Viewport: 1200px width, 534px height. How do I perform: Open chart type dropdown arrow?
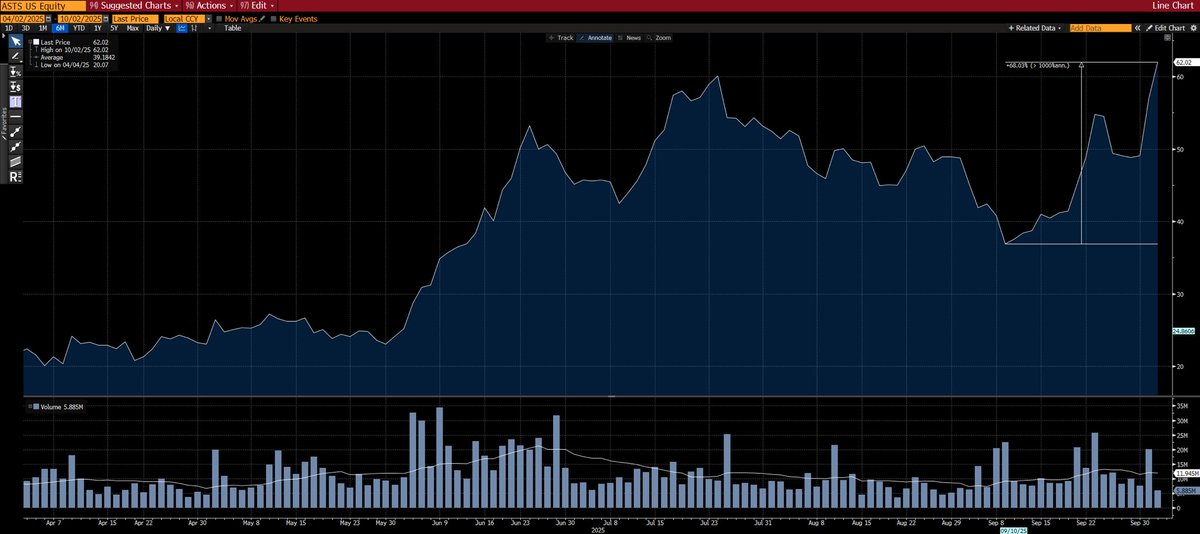pyautogui.click(x=209, y=28)
